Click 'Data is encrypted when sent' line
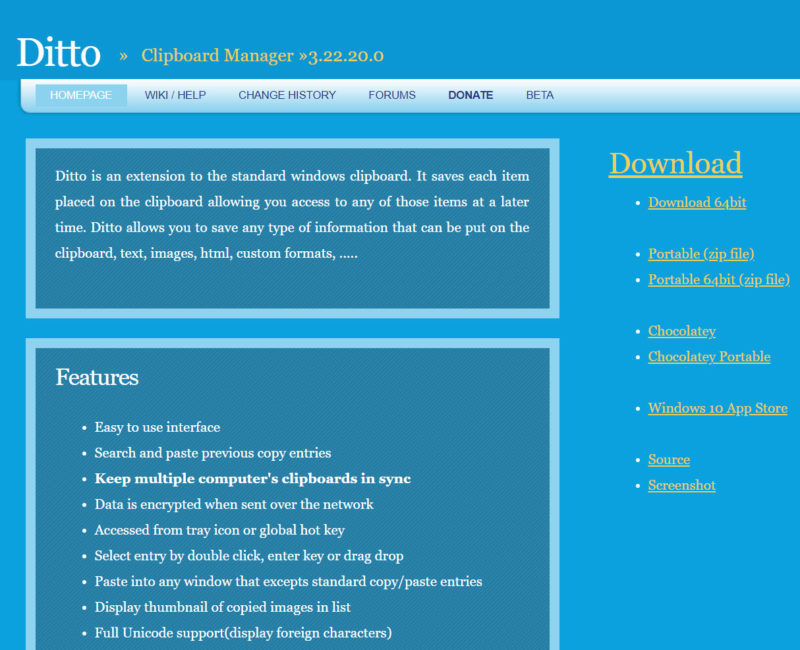The image size is (800, 650). pos(234,505)
